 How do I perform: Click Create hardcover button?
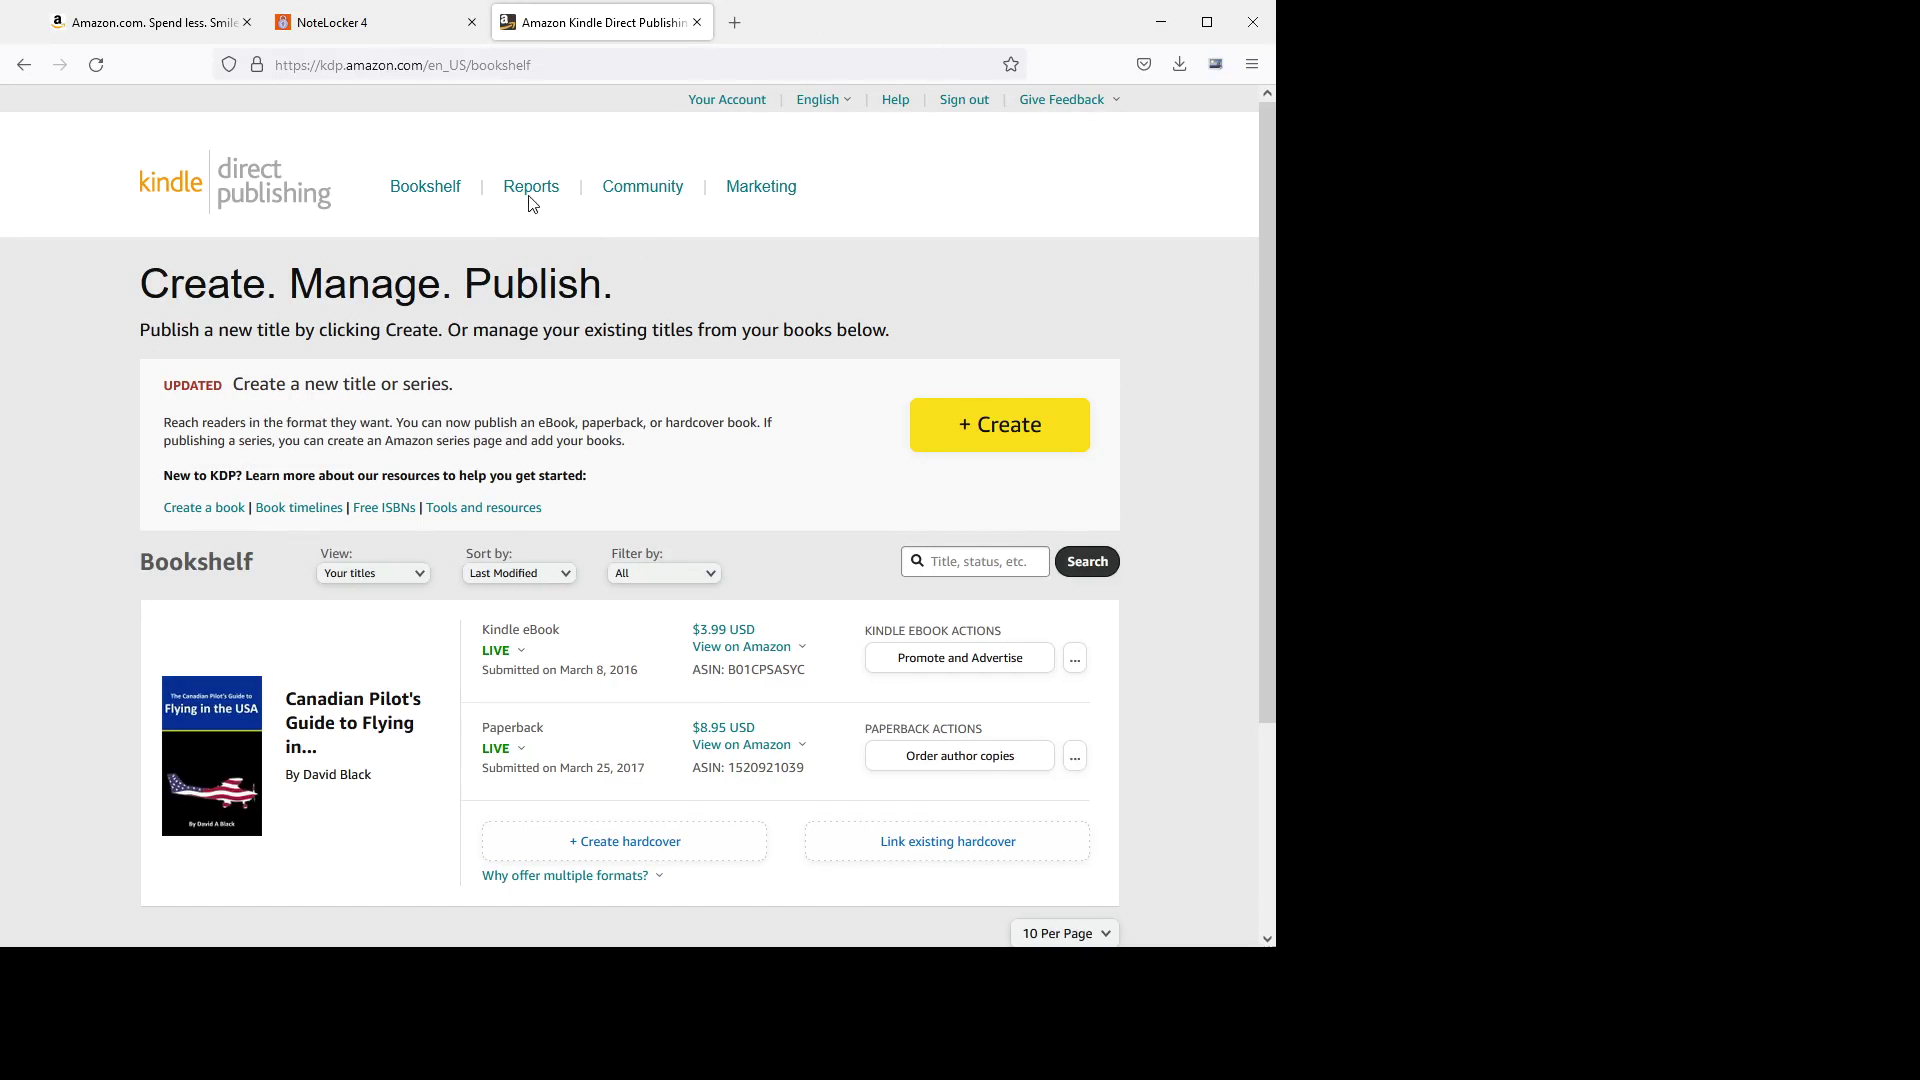tap(625, 842)
